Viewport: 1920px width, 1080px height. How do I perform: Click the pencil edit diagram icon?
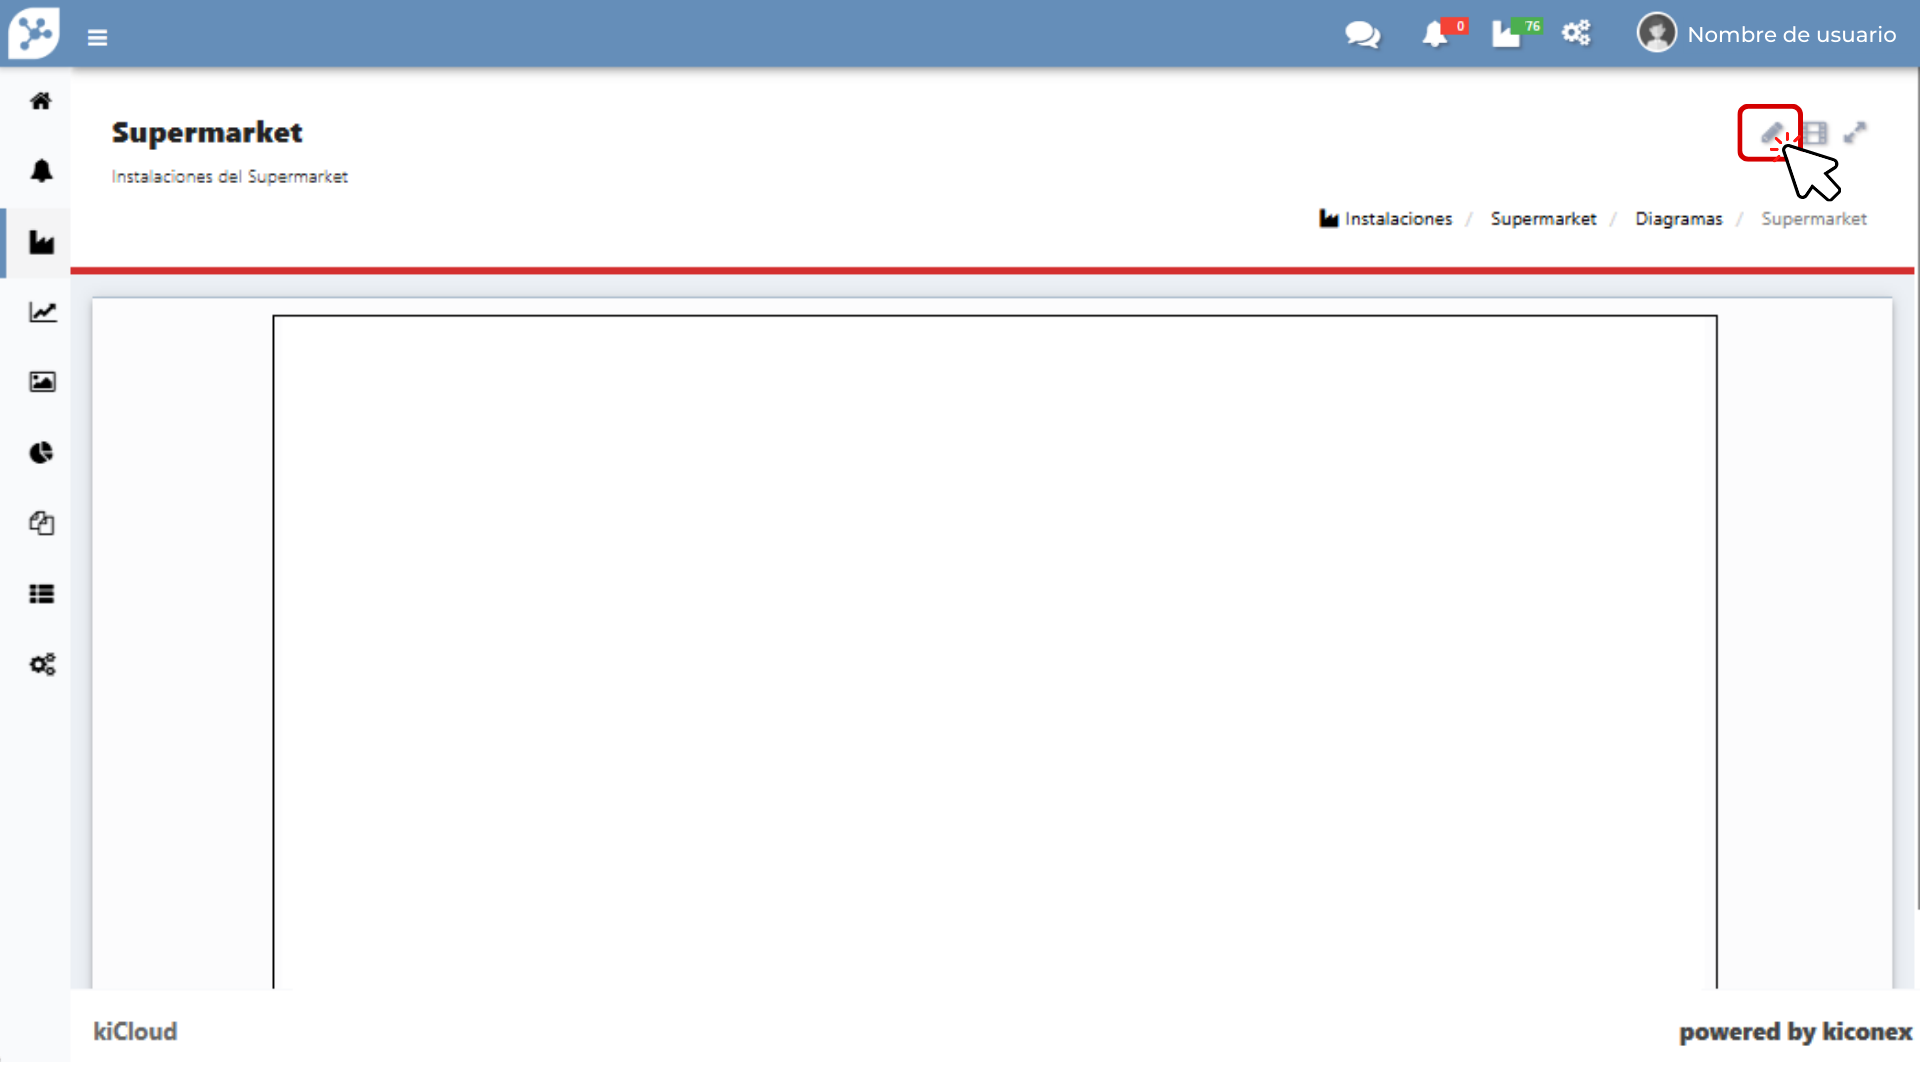click(x=1771, y=132)
